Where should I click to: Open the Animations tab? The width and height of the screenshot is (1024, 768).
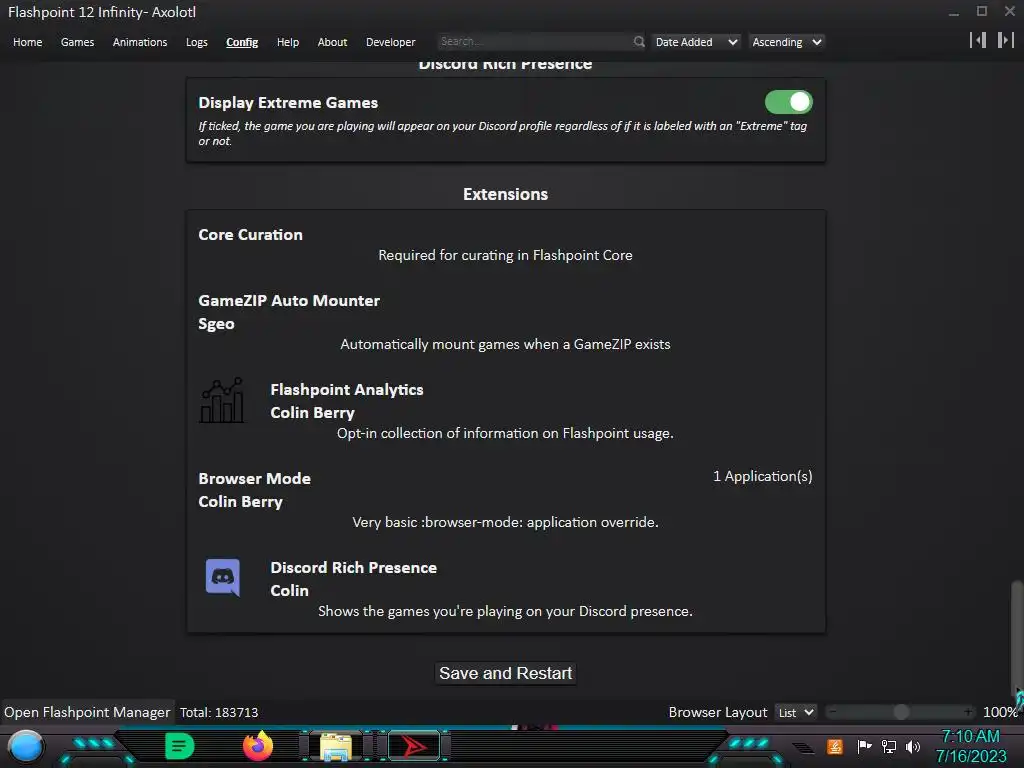[x=140, y=42]
